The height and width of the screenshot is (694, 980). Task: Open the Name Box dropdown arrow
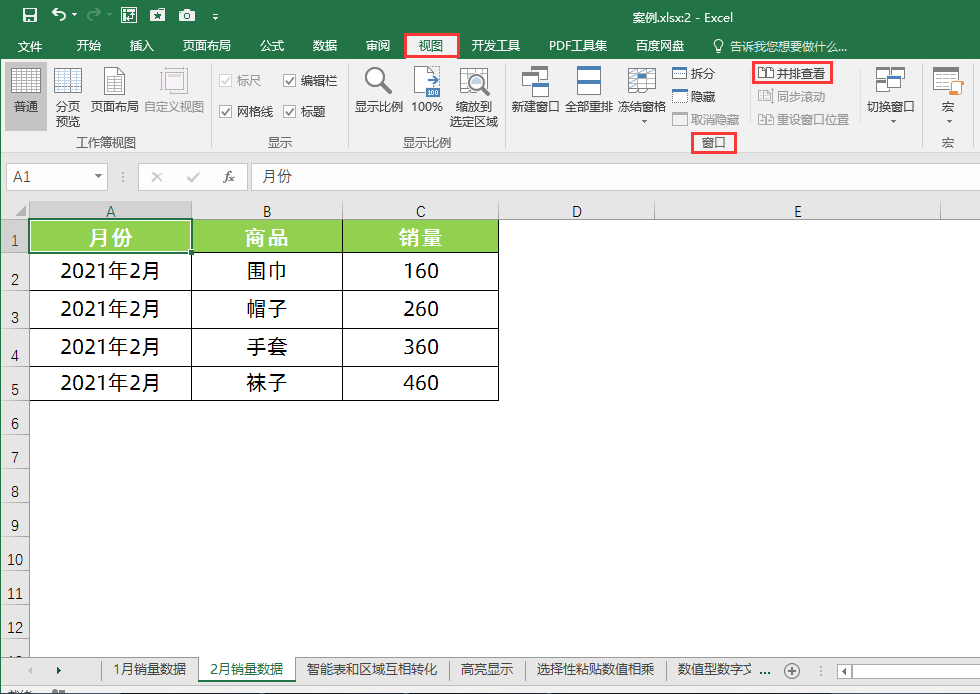pyautogui.click(x=98, y=176)
